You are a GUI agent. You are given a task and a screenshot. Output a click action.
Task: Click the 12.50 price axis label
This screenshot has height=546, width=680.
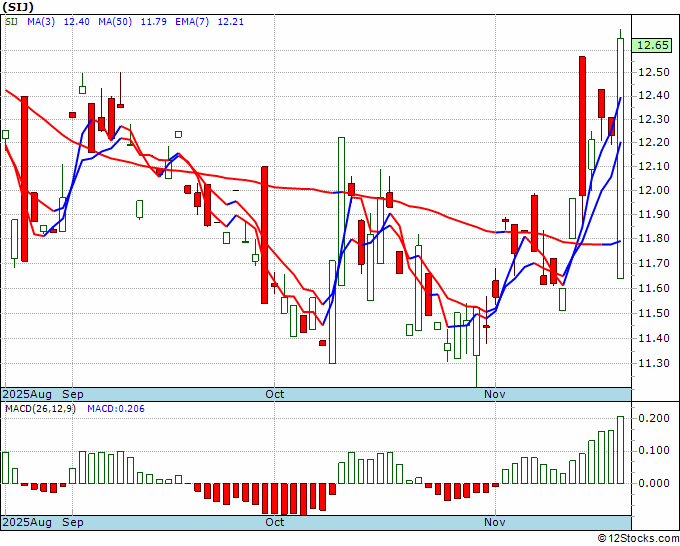tap(654, 72)
